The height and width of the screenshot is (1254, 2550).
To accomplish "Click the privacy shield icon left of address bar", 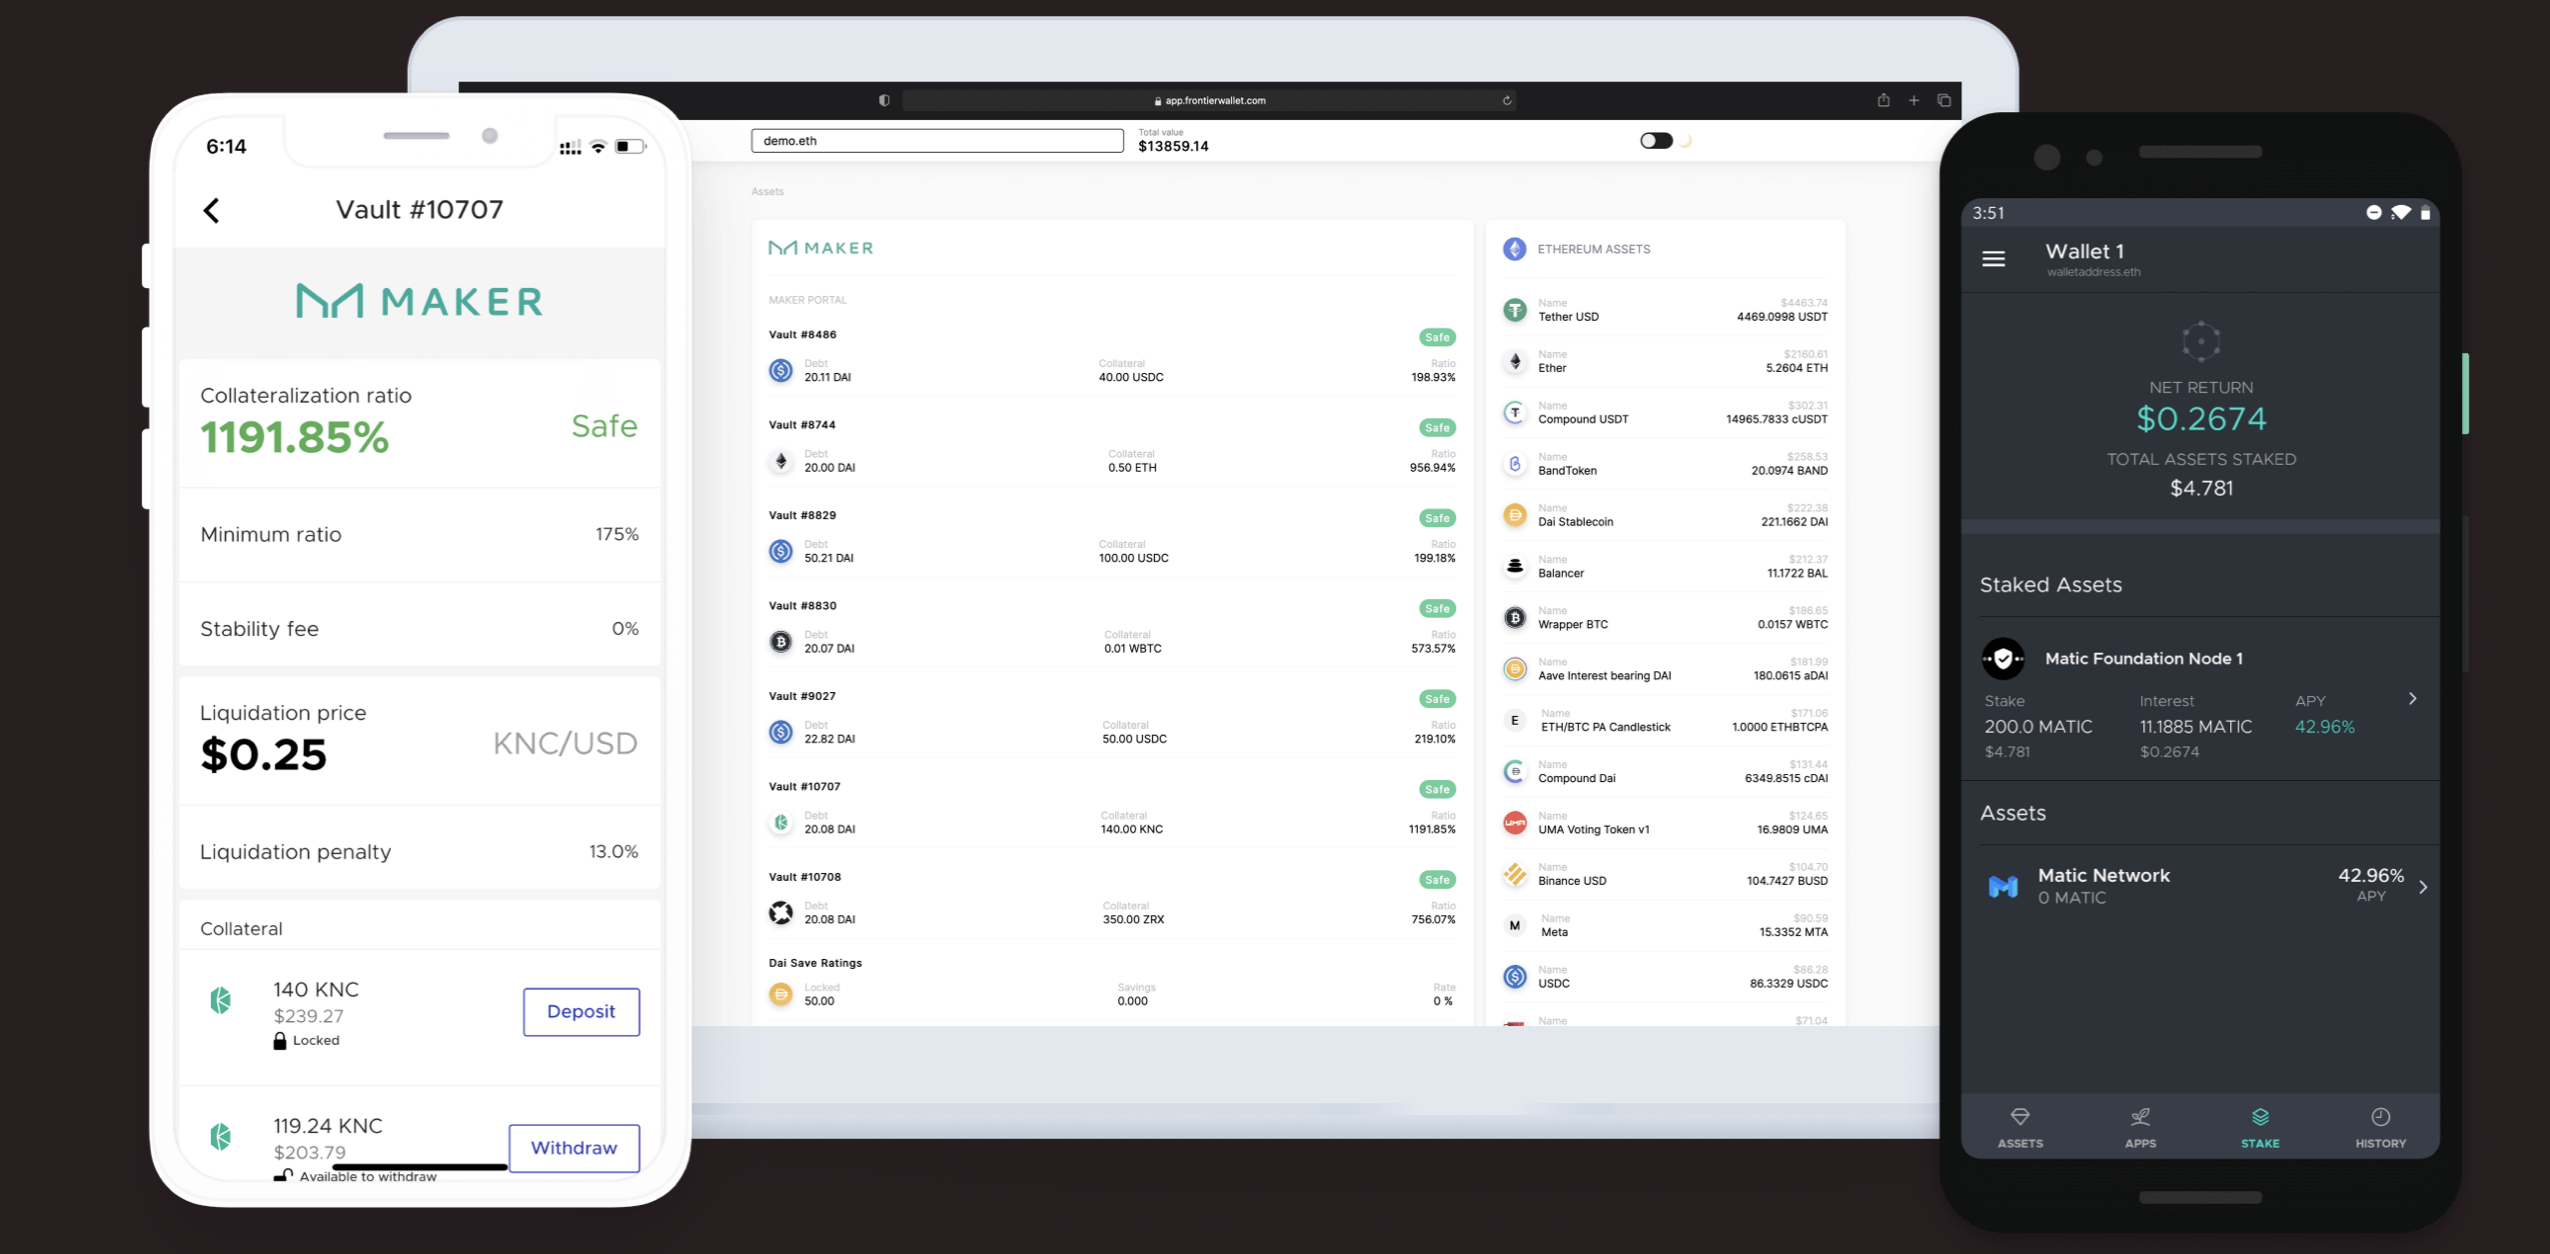I will point(884,100).
